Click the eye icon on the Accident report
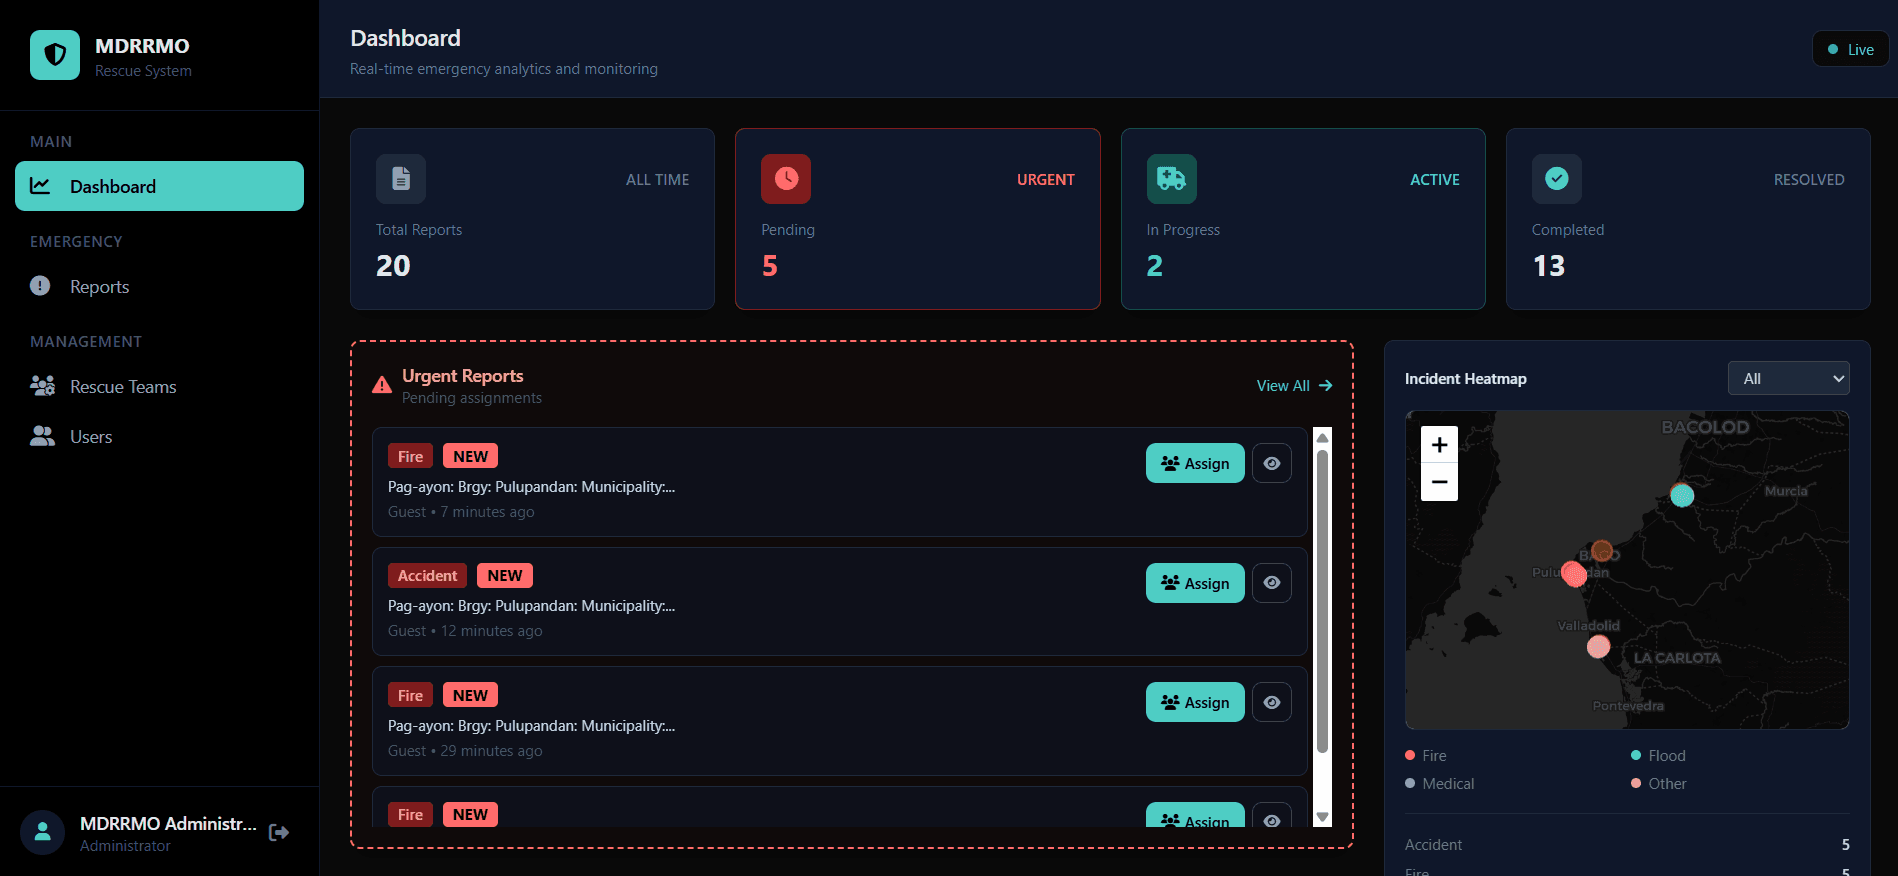Image resolution: width=1898 pixels, height=876 pixels. click(x=1272, y=583)
